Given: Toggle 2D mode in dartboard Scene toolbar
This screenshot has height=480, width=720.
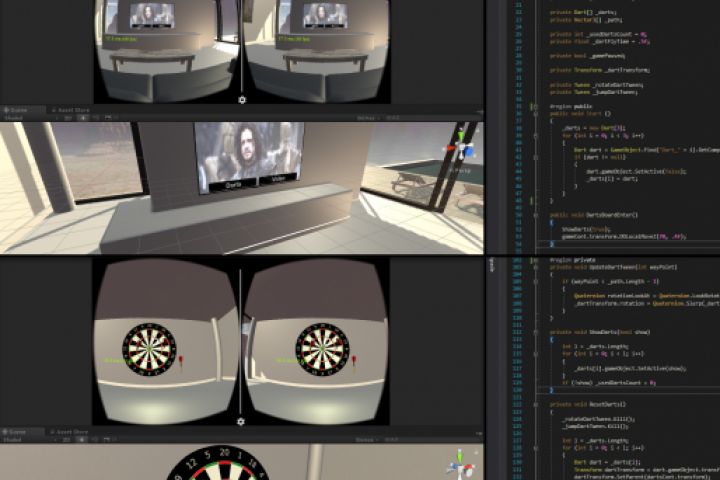Looking at the screenshot, I should click(x=67, y=440).
